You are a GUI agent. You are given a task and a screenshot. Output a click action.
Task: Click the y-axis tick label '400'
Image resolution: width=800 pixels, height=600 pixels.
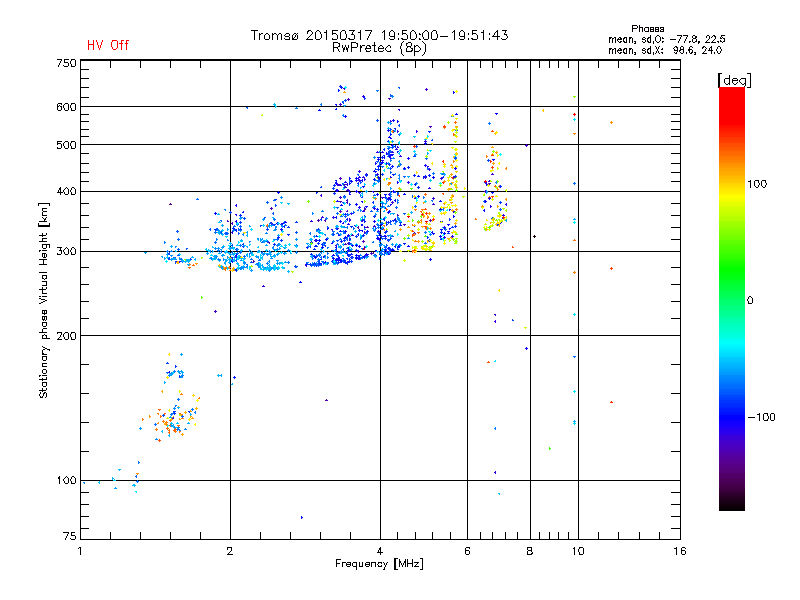coord(66,192)
